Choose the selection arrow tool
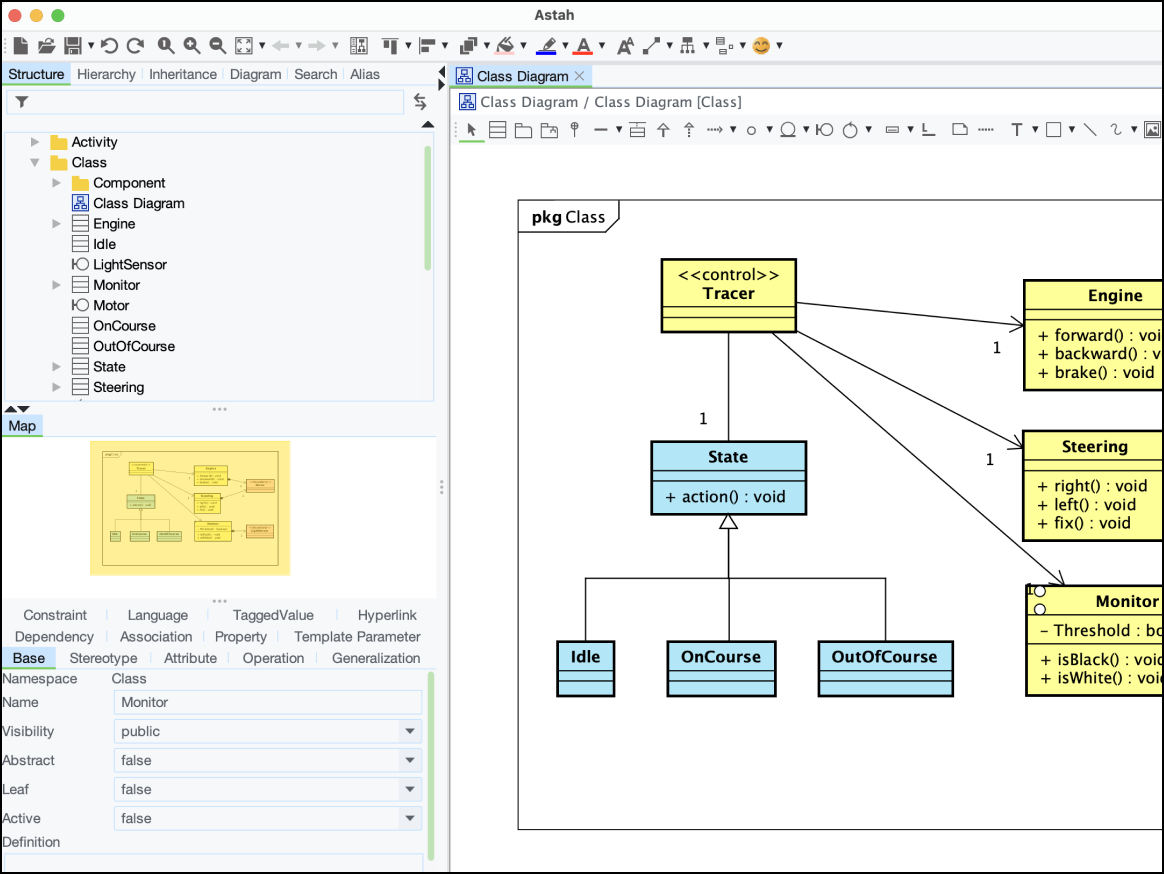The image size is (1164, 874). pyautogui.click(x=471, y=130)
